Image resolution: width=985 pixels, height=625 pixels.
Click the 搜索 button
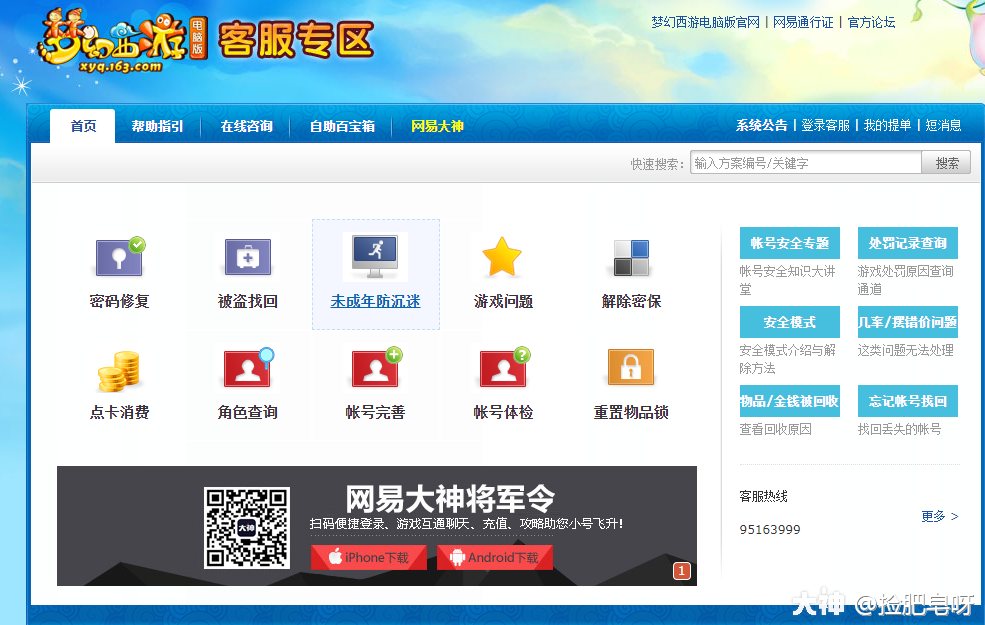coord(946,163)
